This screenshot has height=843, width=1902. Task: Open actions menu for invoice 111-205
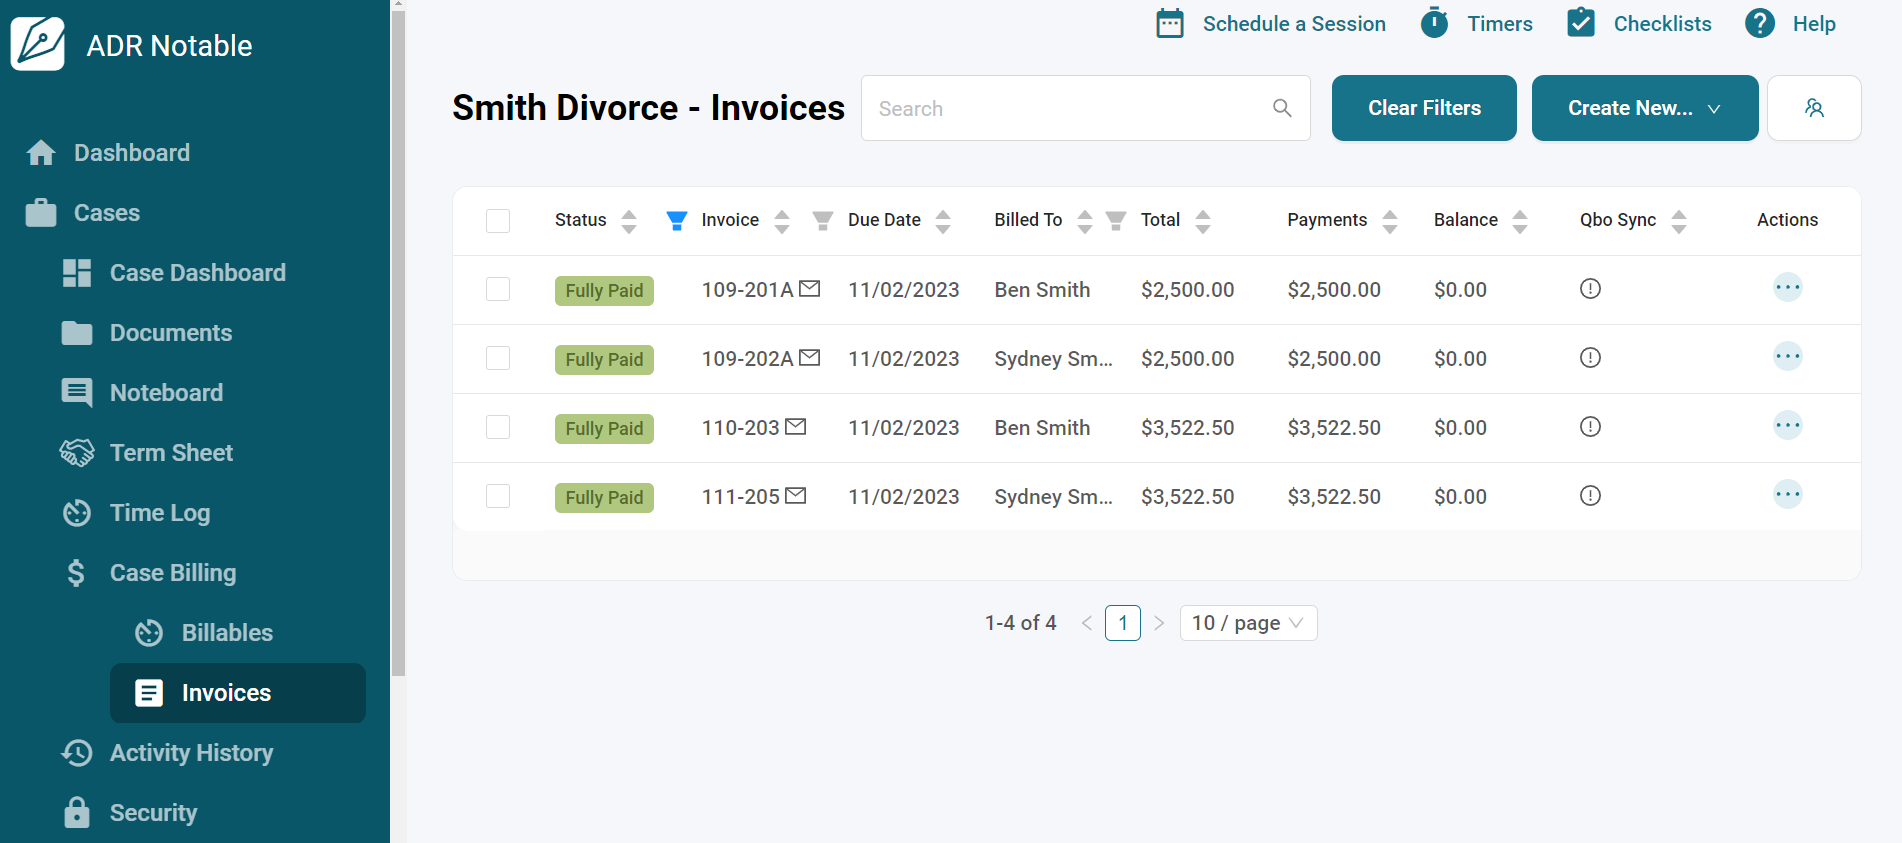click(1786, 495)
